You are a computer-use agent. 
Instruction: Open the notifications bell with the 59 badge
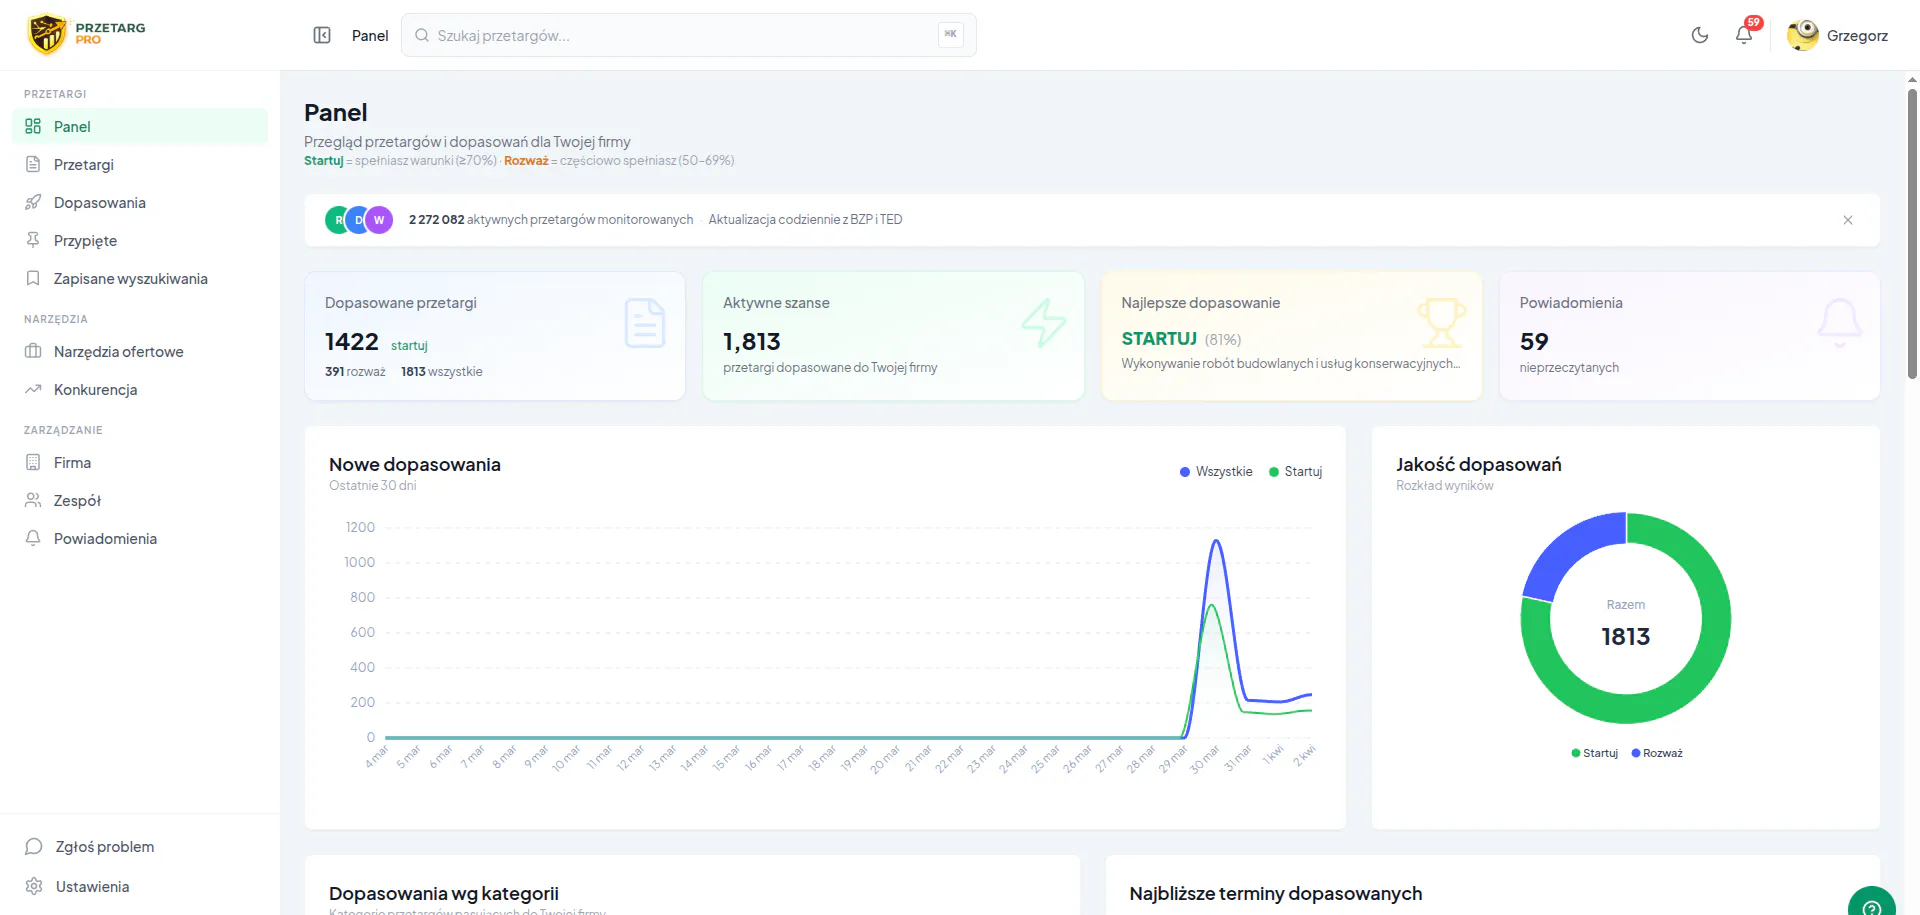coord(1744,35)
